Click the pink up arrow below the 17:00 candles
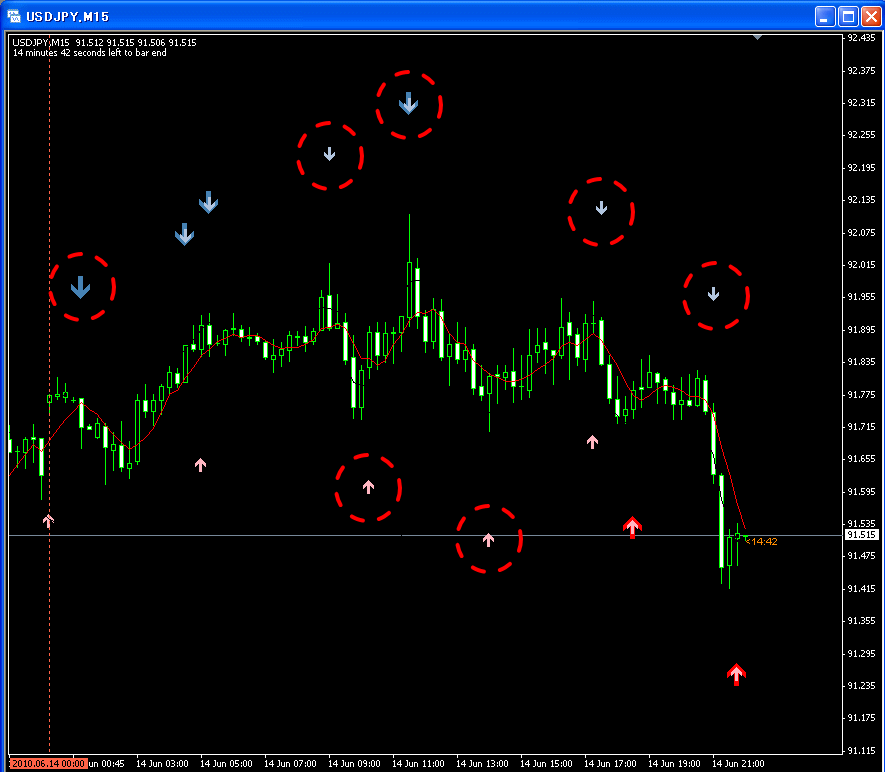Image resolution: width=885 pixels, height=772 pixels. tap(592, 441)
